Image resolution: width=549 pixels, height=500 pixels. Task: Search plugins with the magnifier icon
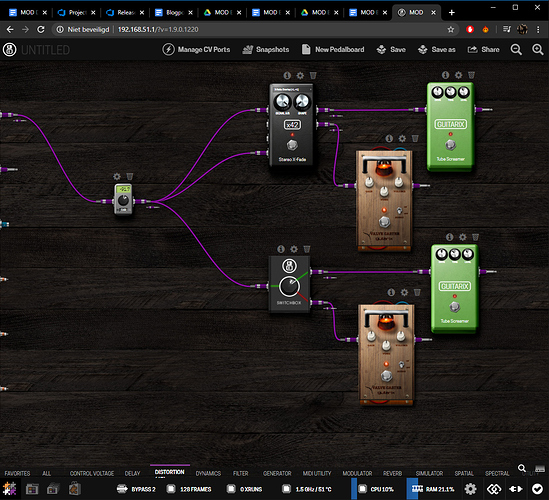click(x=521, y=468)
